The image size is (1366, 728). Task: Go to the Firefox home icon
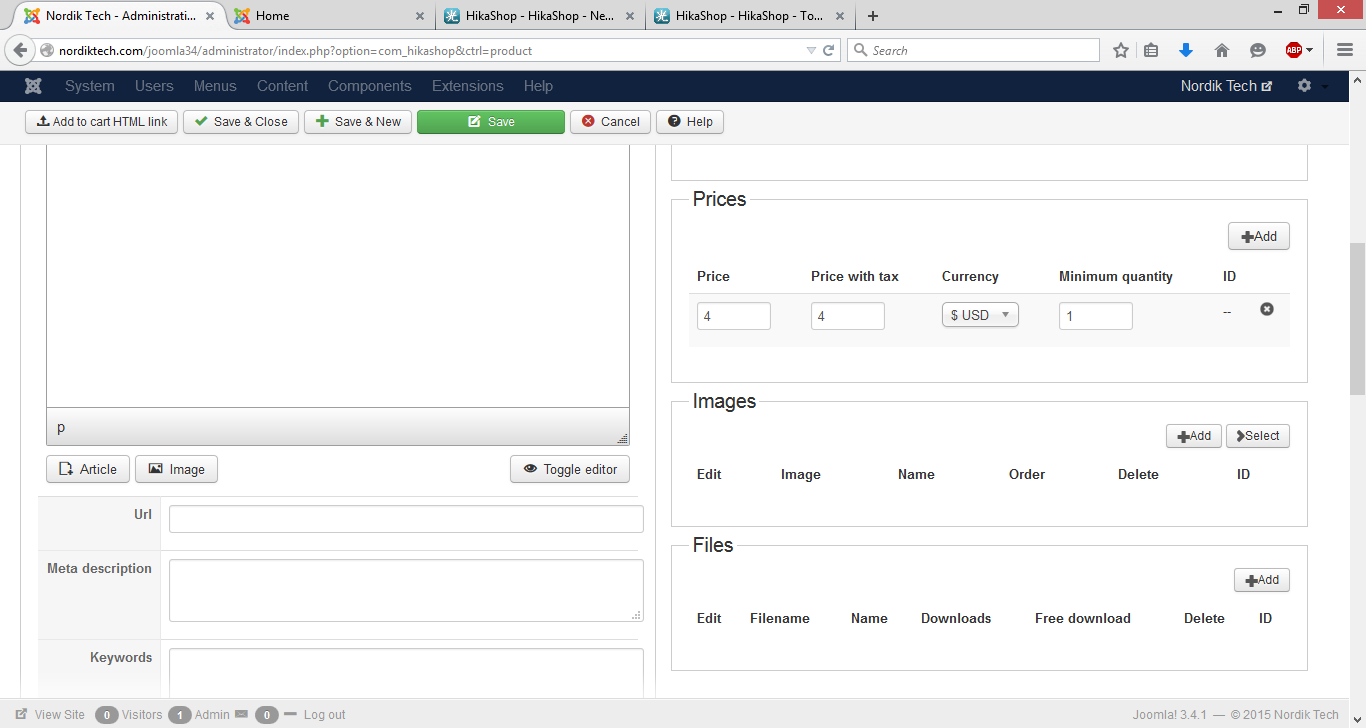(1222, 50)
